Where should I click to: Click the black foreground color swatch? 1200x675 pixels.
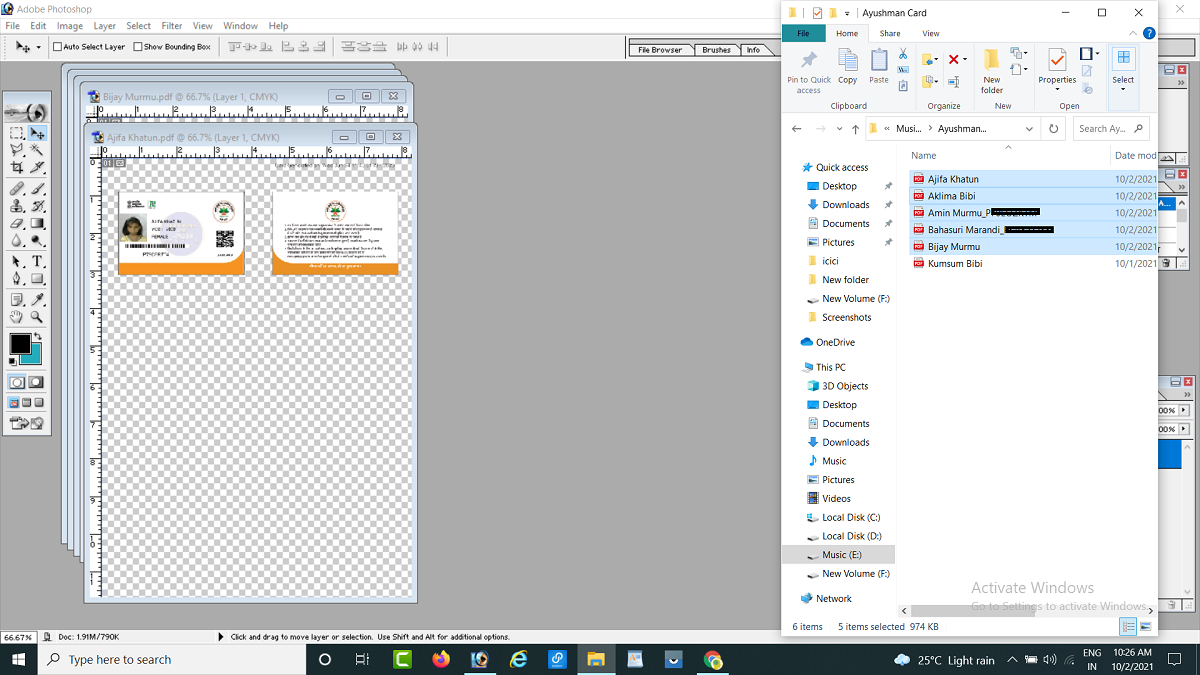click(x=19, y=344)
